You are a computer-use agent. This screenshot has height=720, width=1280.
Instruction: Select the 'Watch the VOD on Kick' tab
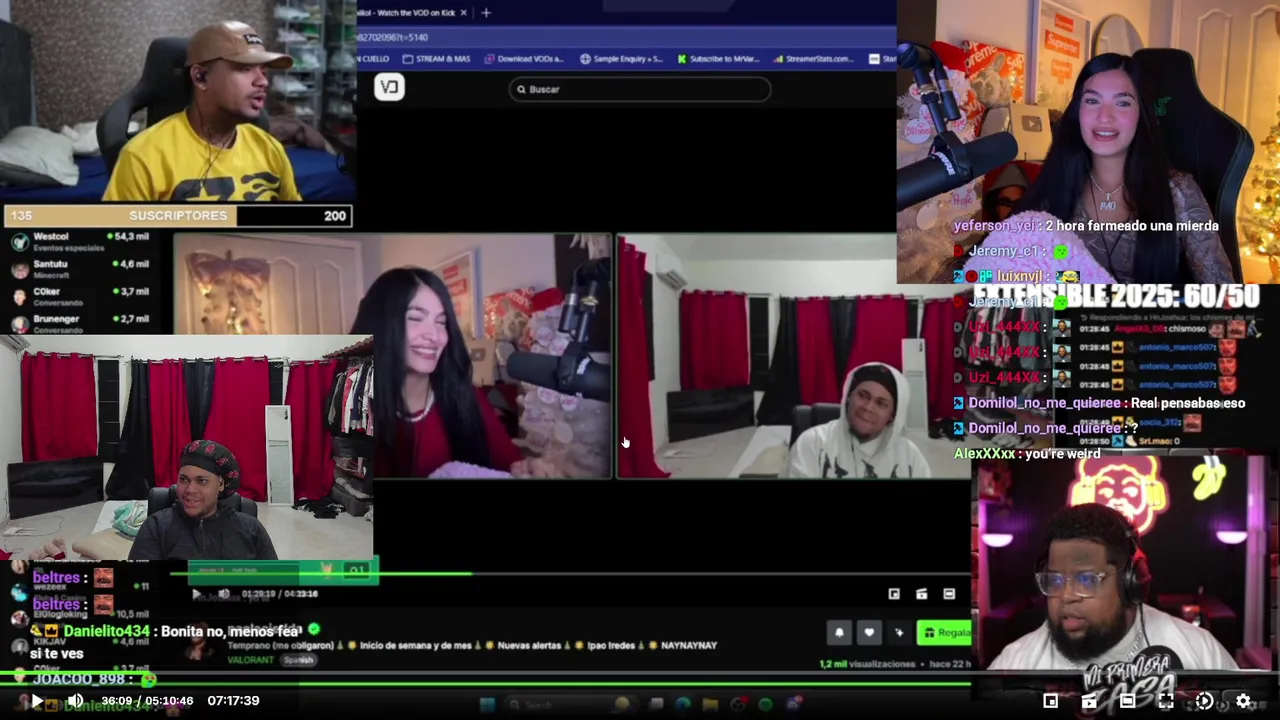pyautogui.click(x=407, y=13)
